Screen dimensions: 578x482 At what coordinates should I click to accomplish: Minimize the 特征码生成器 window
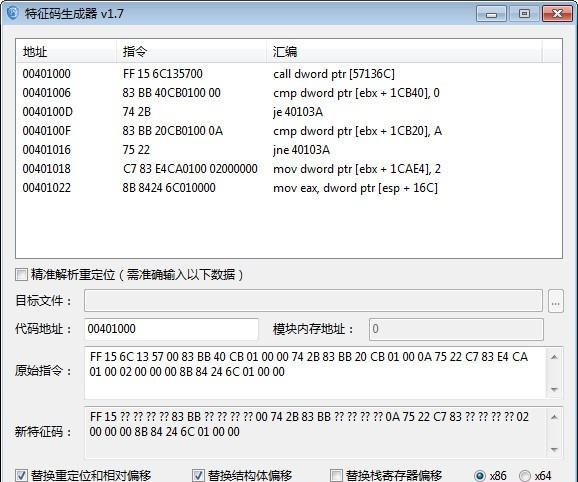(491, 14)
